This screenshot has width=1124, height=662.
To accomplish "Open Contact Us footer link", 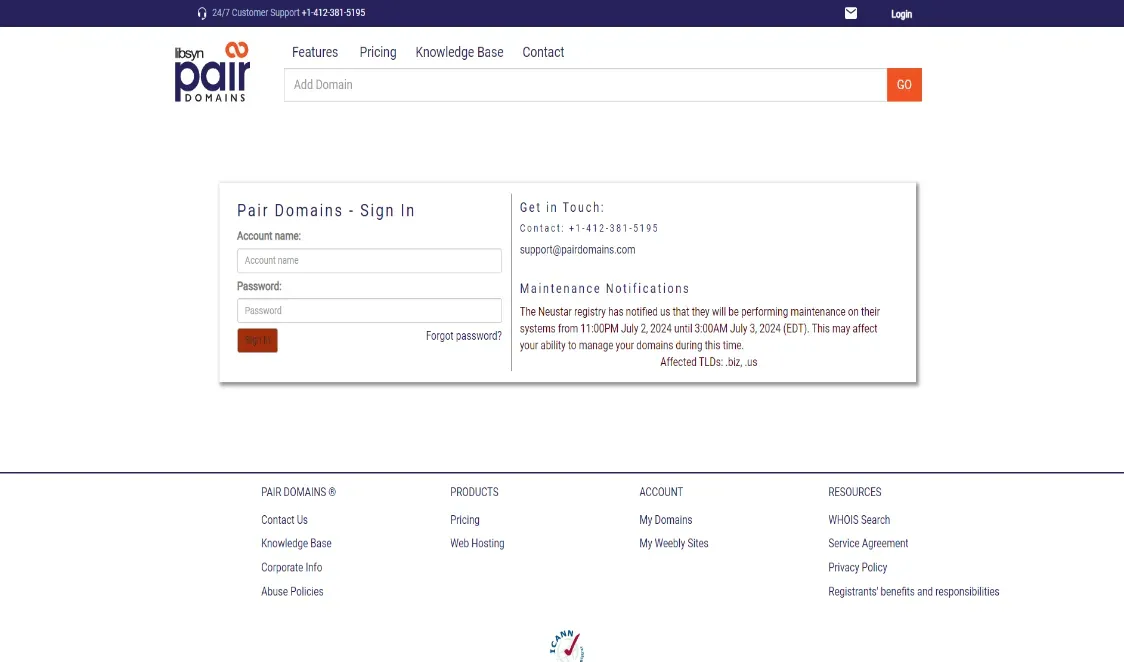I will click(284, 520).
